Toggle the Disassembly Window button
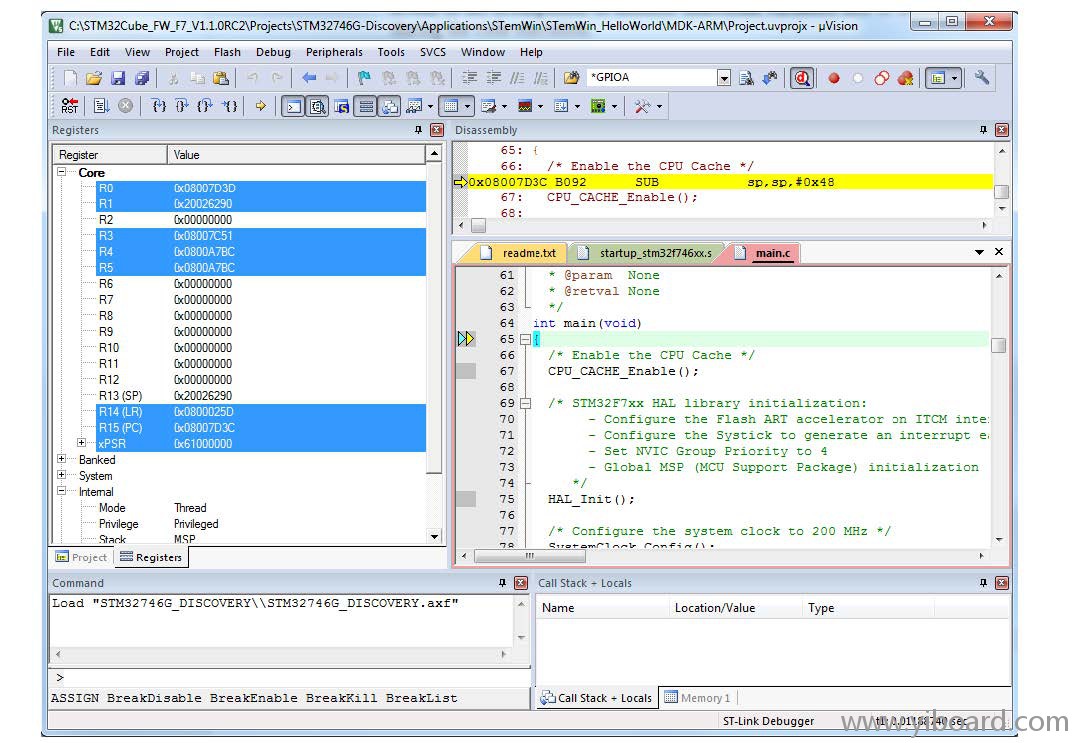This screenshot has height=743, width=1072. [317, 106]
